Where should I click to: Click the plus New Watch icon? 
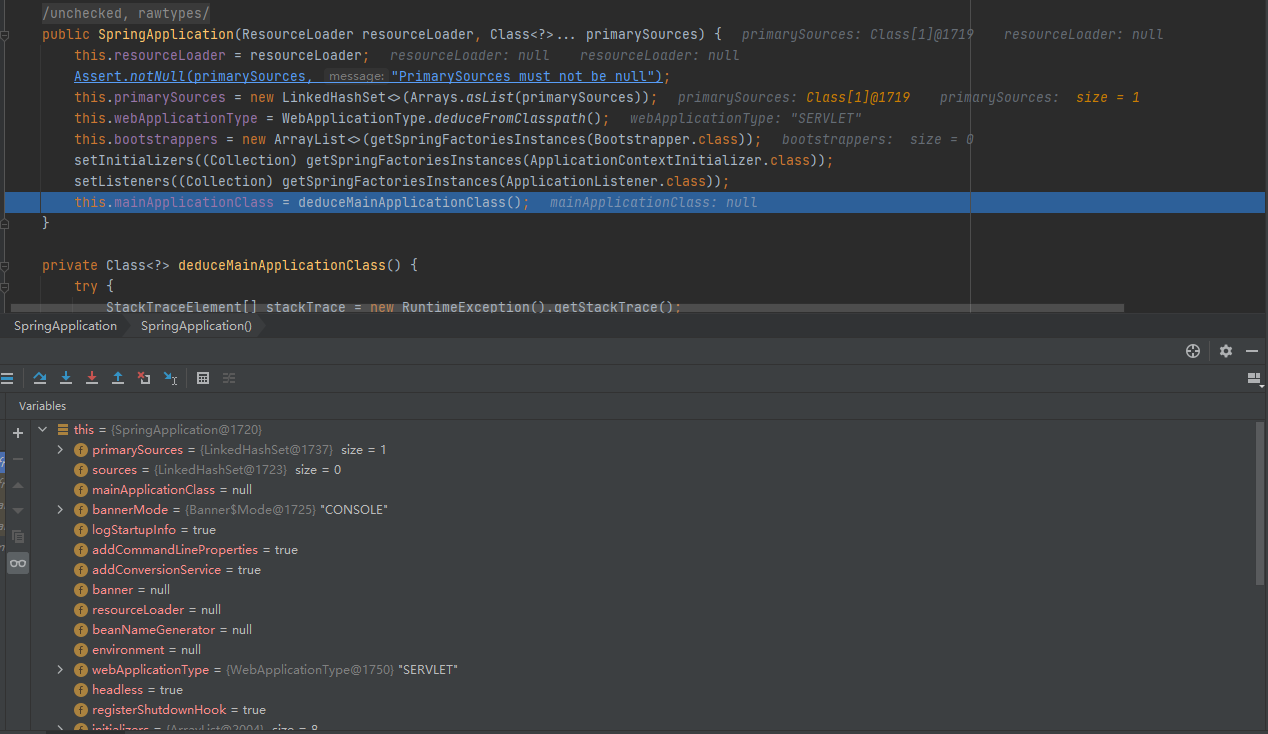18,433
